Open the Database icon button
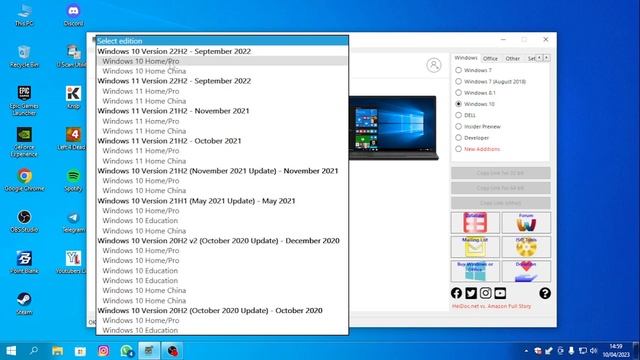 tap(475, 222)
